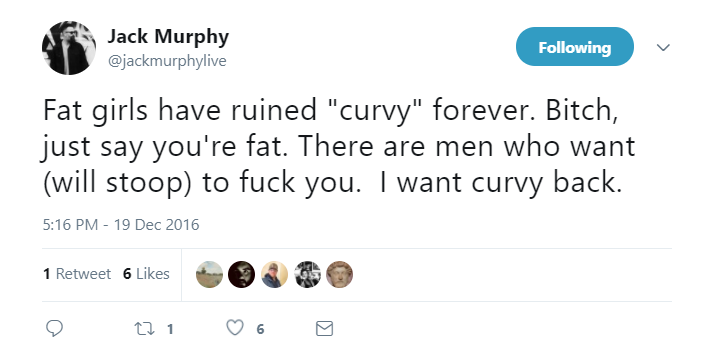Open the marble bust liker avatar

(339, 274)
